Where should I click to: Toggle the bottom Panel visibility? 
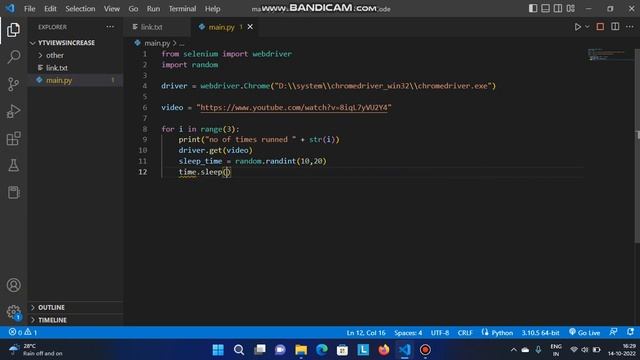545,8
